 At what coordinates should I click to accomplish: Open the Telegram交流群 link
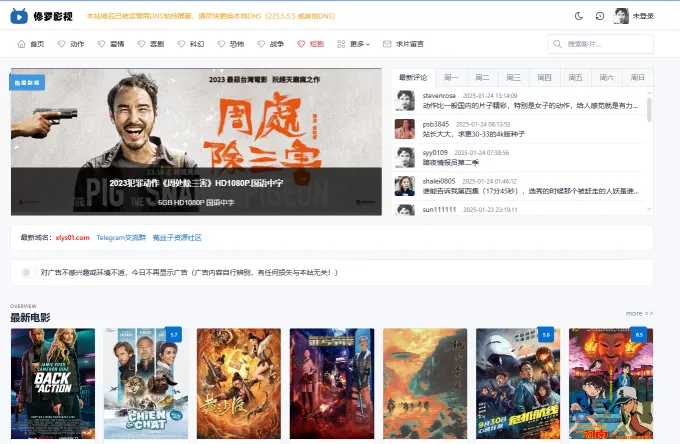[121, 238]
